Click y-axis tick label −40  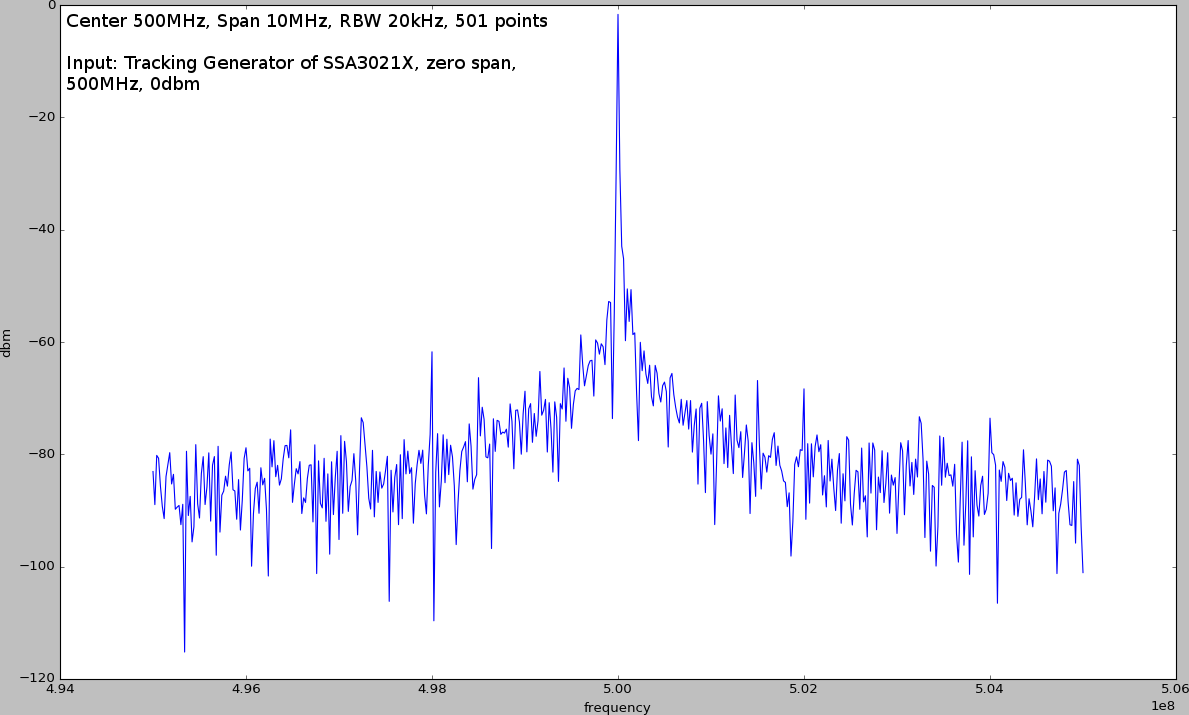click(x=42, y=229)
